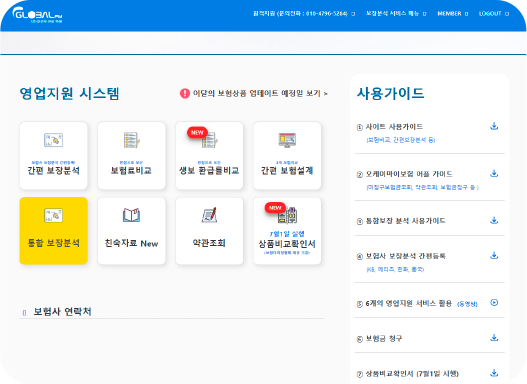This screenshot has height=384, width=527.
Task: Download the 상품비교확인서 (7월1일 시행) file
Action: (x=494, y=373)
